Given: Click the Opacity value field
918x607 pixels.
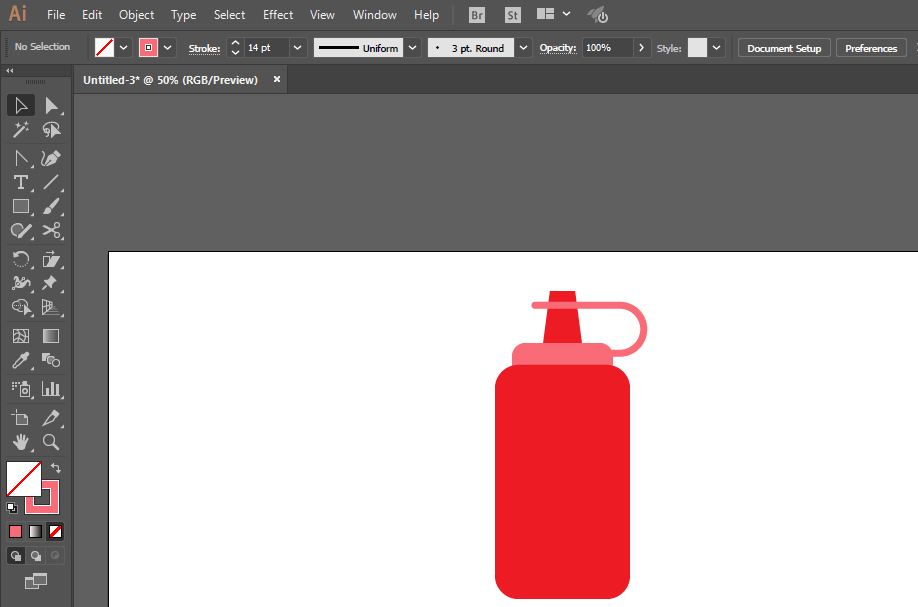Looking at the screenshot, I should point(607,48).
